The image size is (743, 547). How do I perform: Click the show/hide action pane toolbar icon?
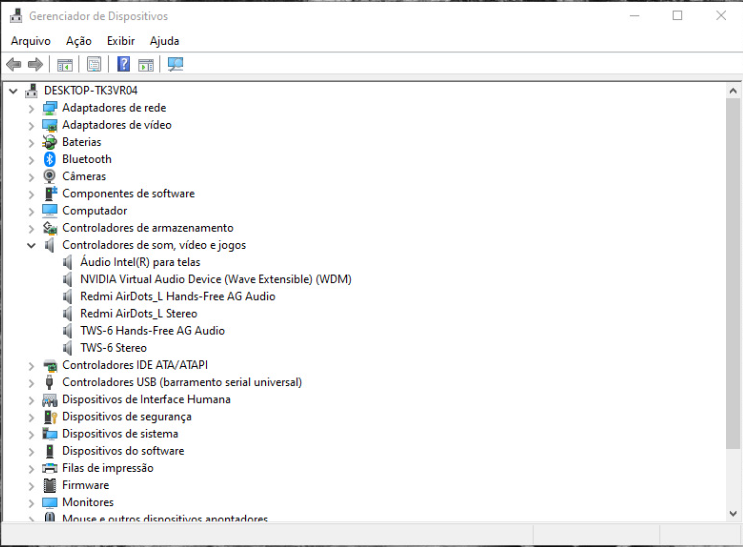pyautogui.click(x=146, y=64)
